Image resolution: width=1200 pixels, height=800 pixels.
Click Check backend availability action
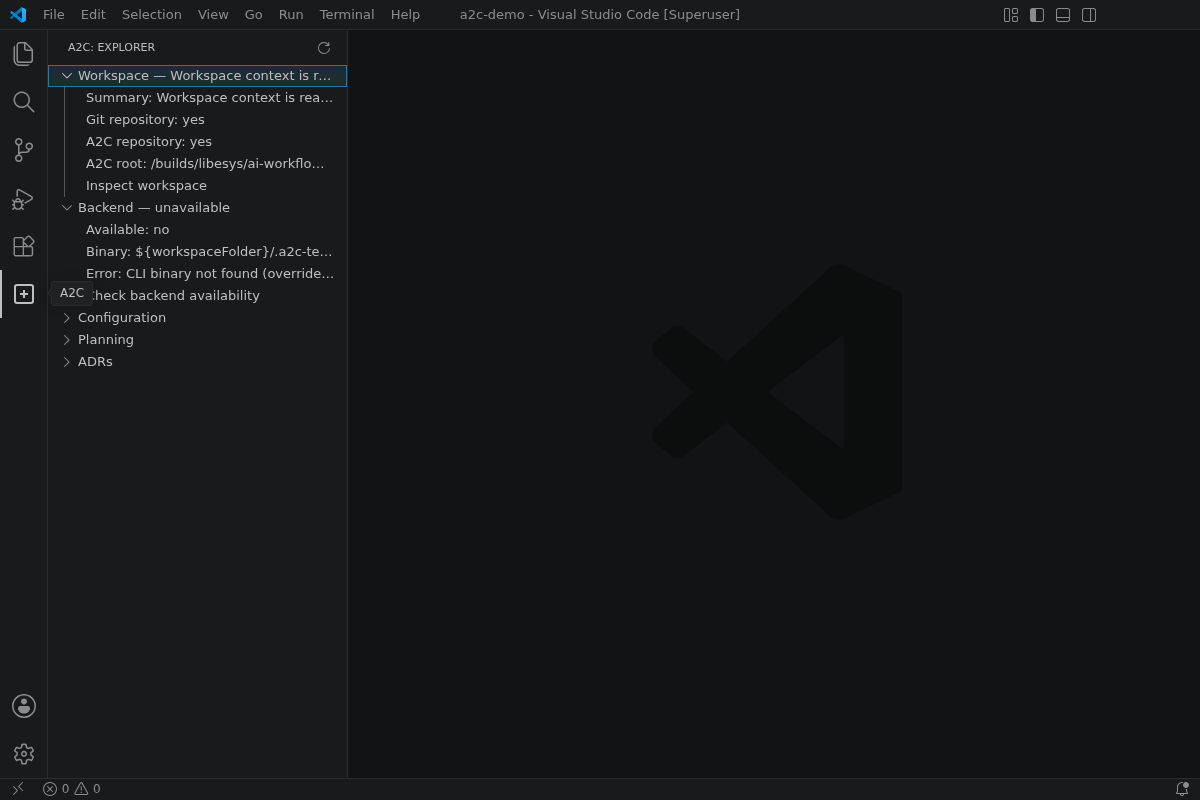(x=197, y=296)
